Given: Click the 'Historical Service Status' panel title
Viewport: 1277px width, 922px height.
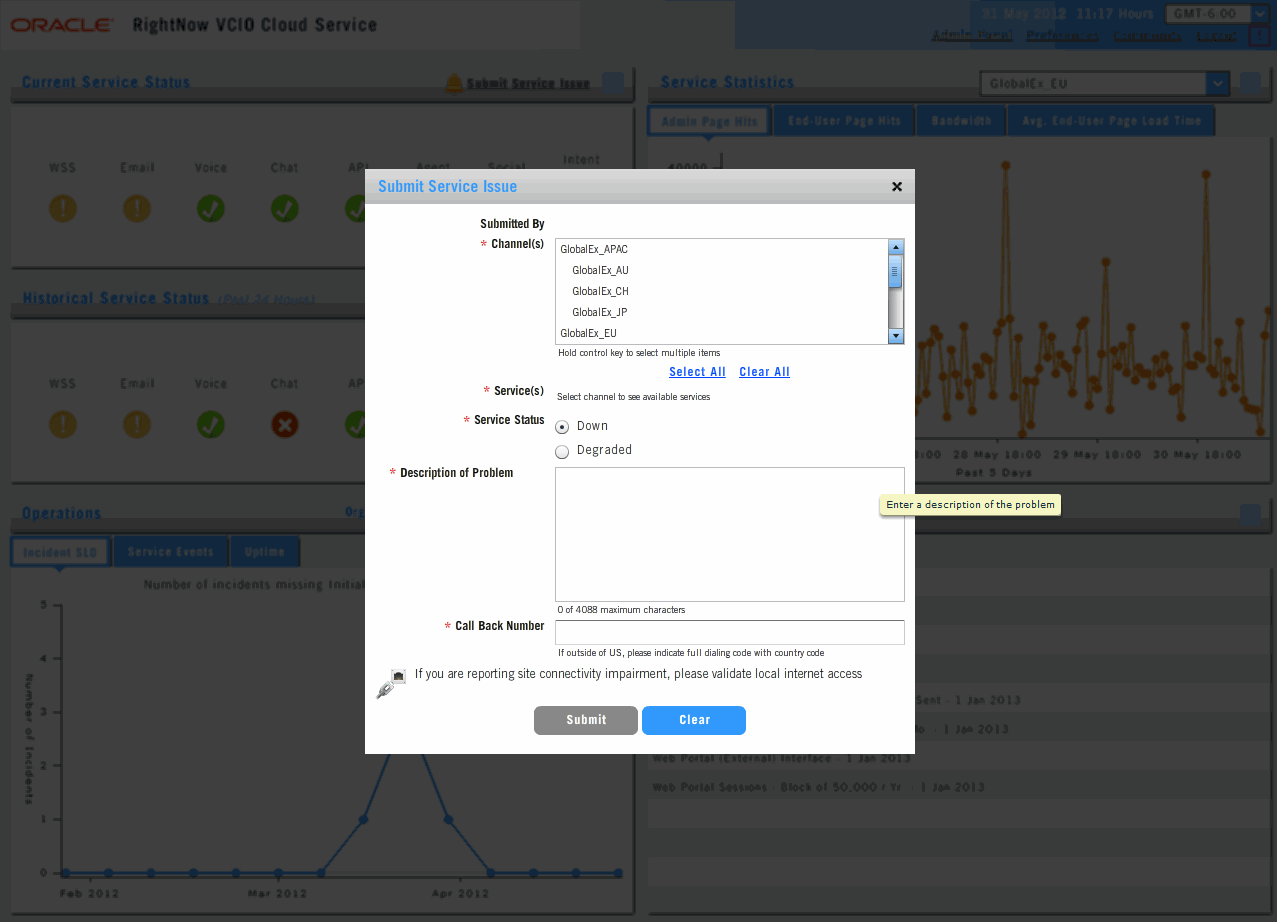Looking at the screenshot, I should [116, 298].
